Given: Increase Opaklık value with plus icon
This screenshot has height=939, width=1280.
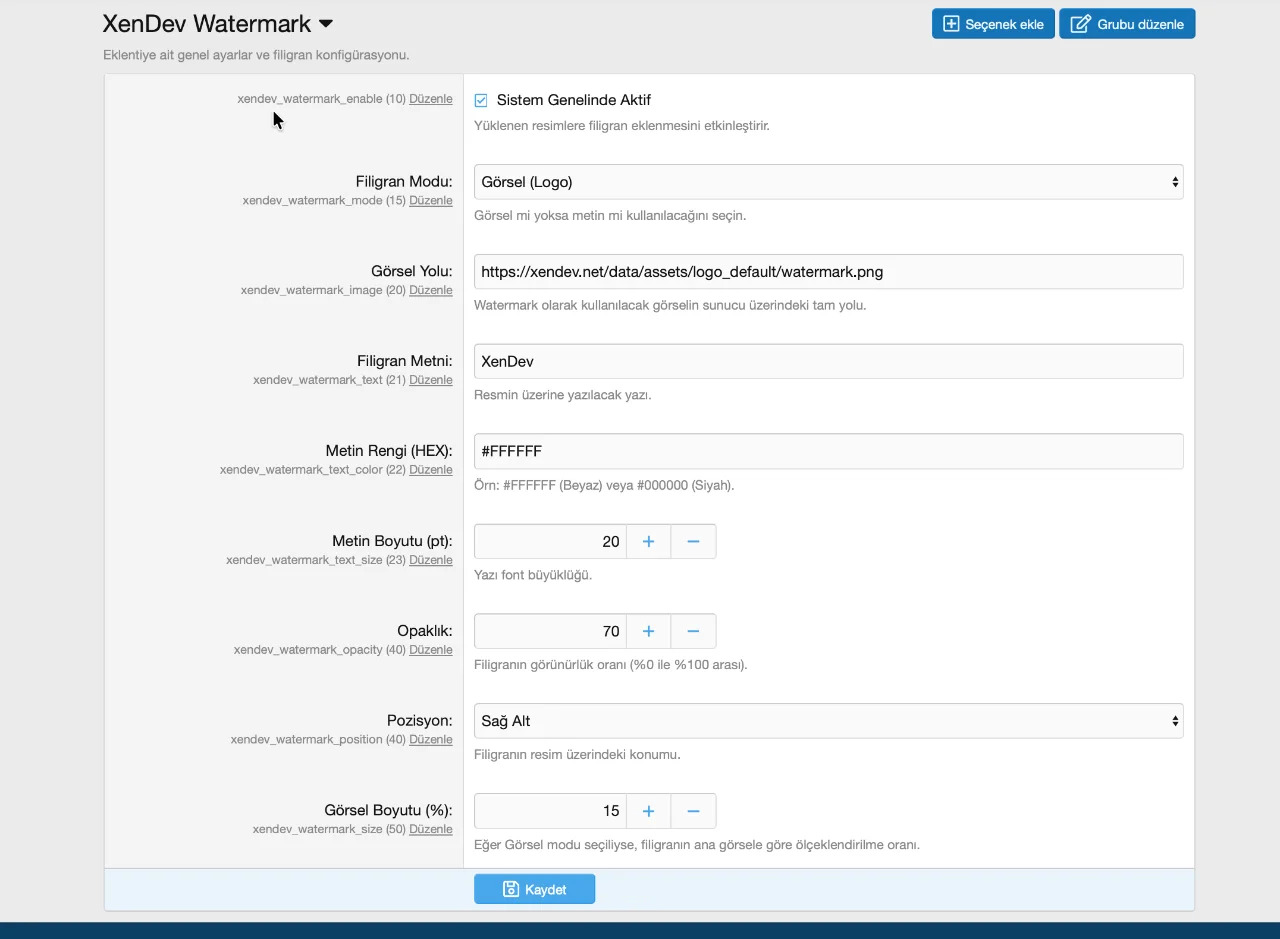Looking at the screenshot, I should pyautogui.click(x=648, y=631).
